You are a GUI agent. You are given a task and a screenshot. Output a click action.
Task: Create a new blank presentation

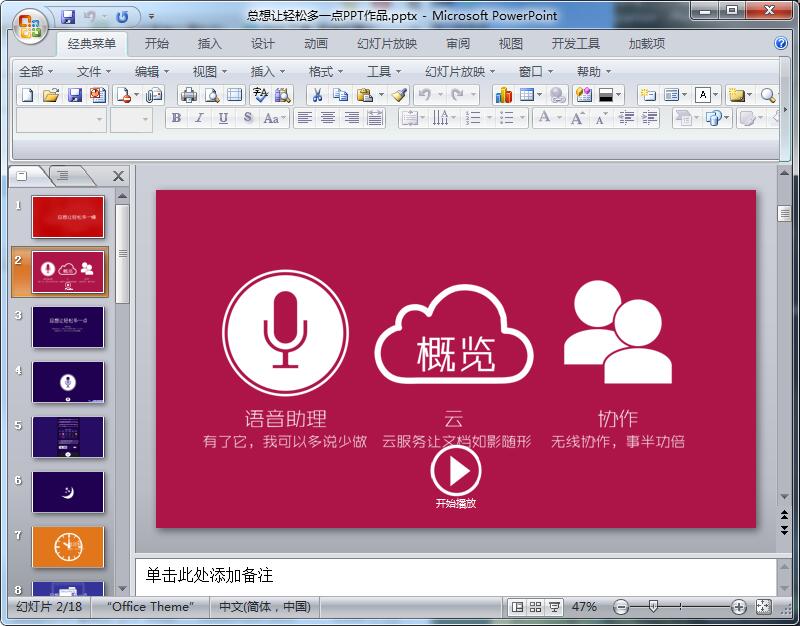[x=28, y=95]
